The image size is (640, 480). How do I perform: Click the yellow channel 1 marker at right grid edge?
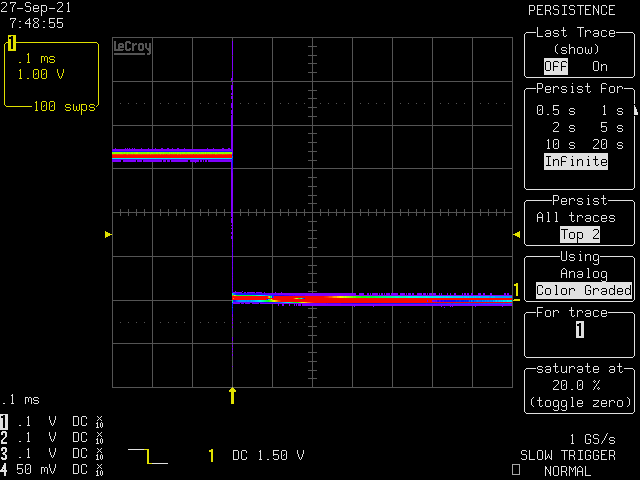pyautogui.click(x=516, y=290)
